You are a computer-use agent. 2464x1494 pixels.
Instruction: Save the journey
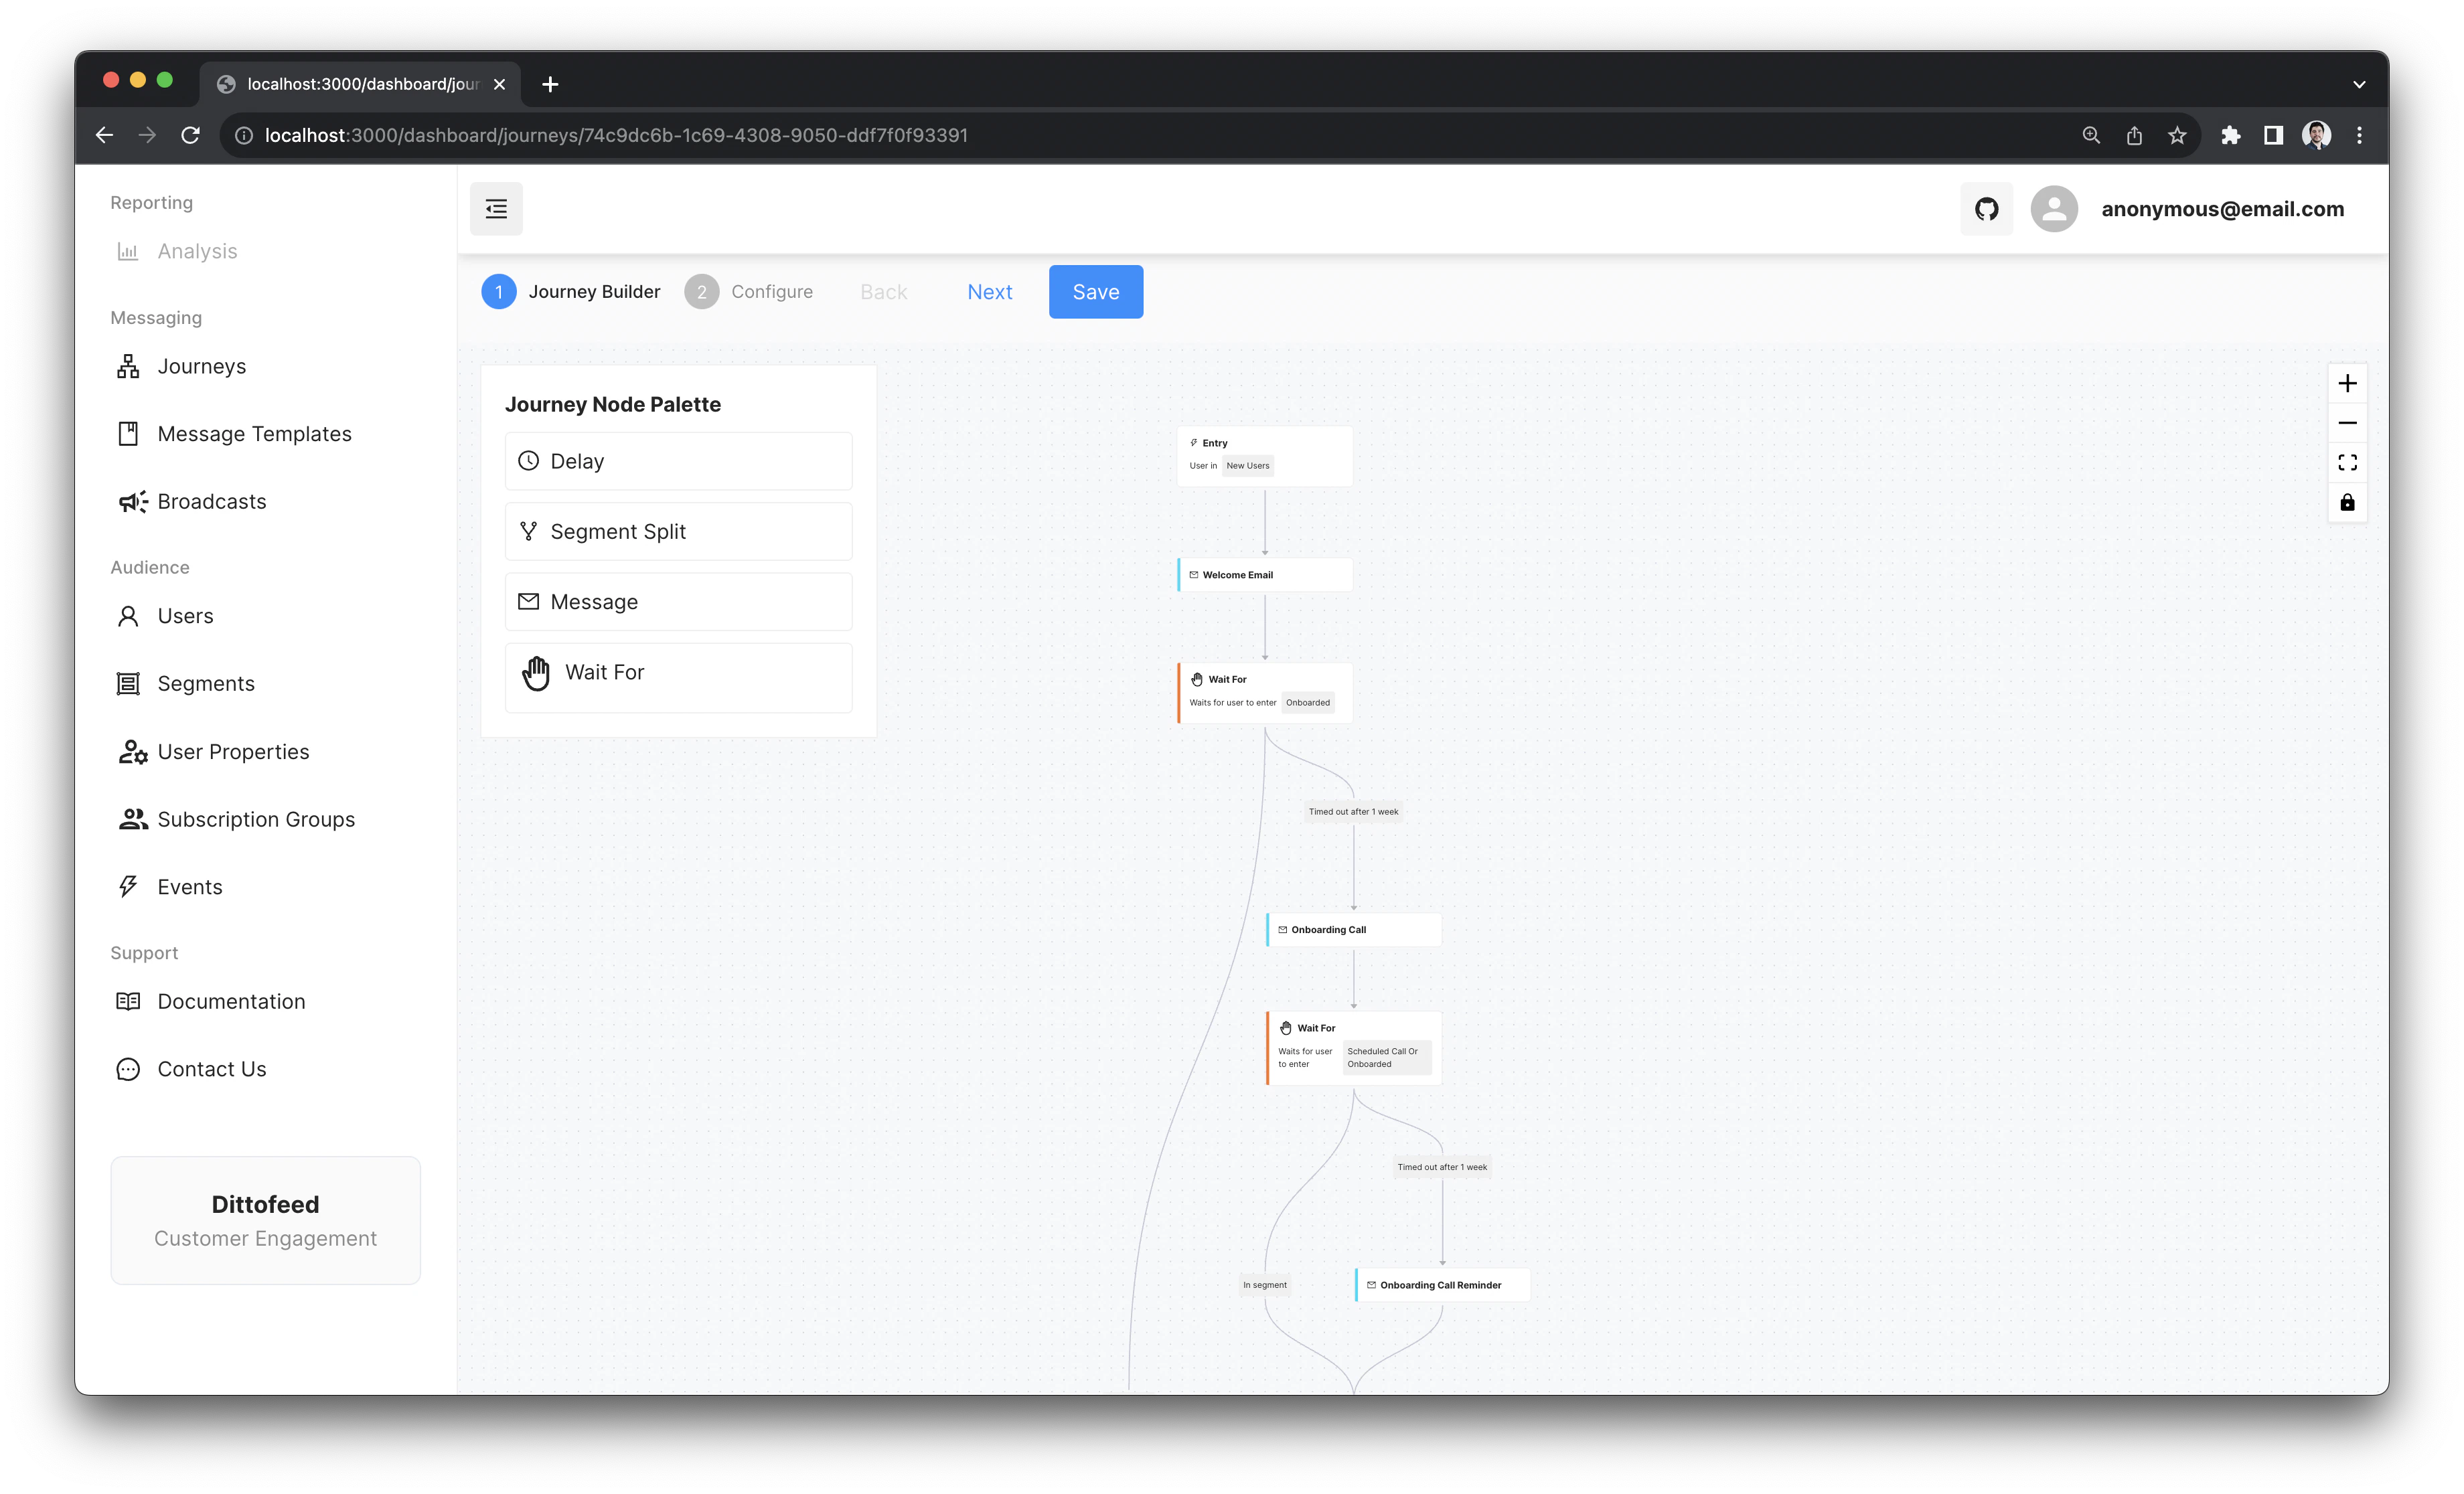click(x=1095, y=292)
